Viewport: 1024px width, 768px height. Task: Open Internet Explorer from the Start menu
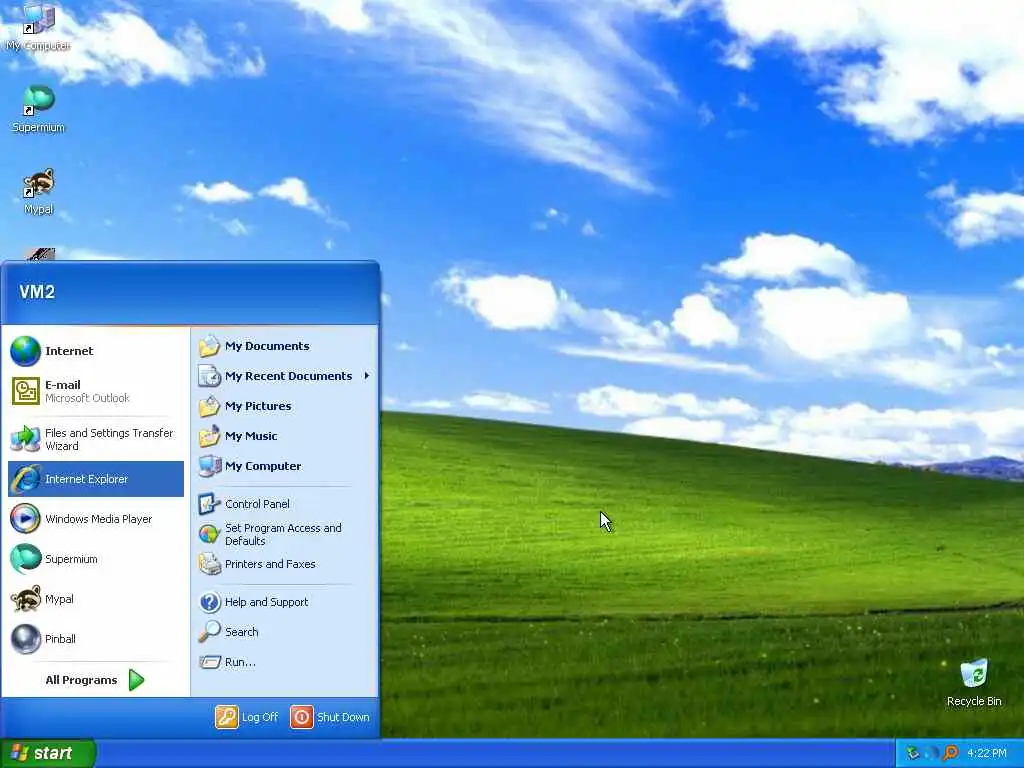96,479
